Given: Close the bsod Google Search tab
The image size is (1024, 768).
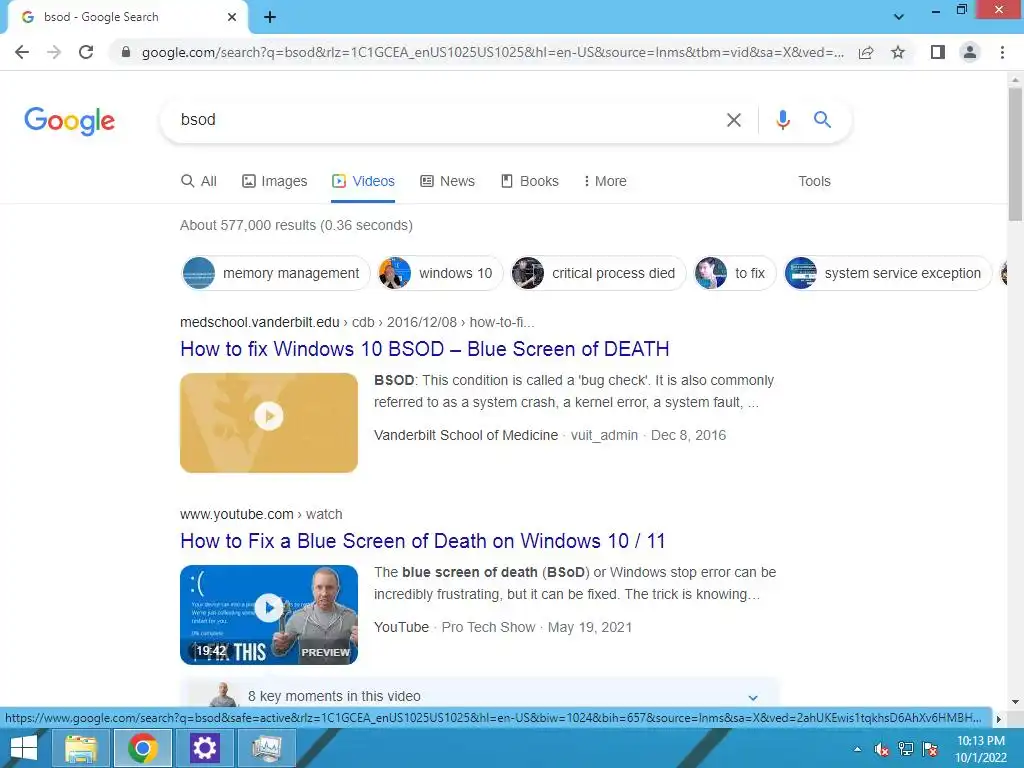Looking at the screenshot, I should point(232,17).
